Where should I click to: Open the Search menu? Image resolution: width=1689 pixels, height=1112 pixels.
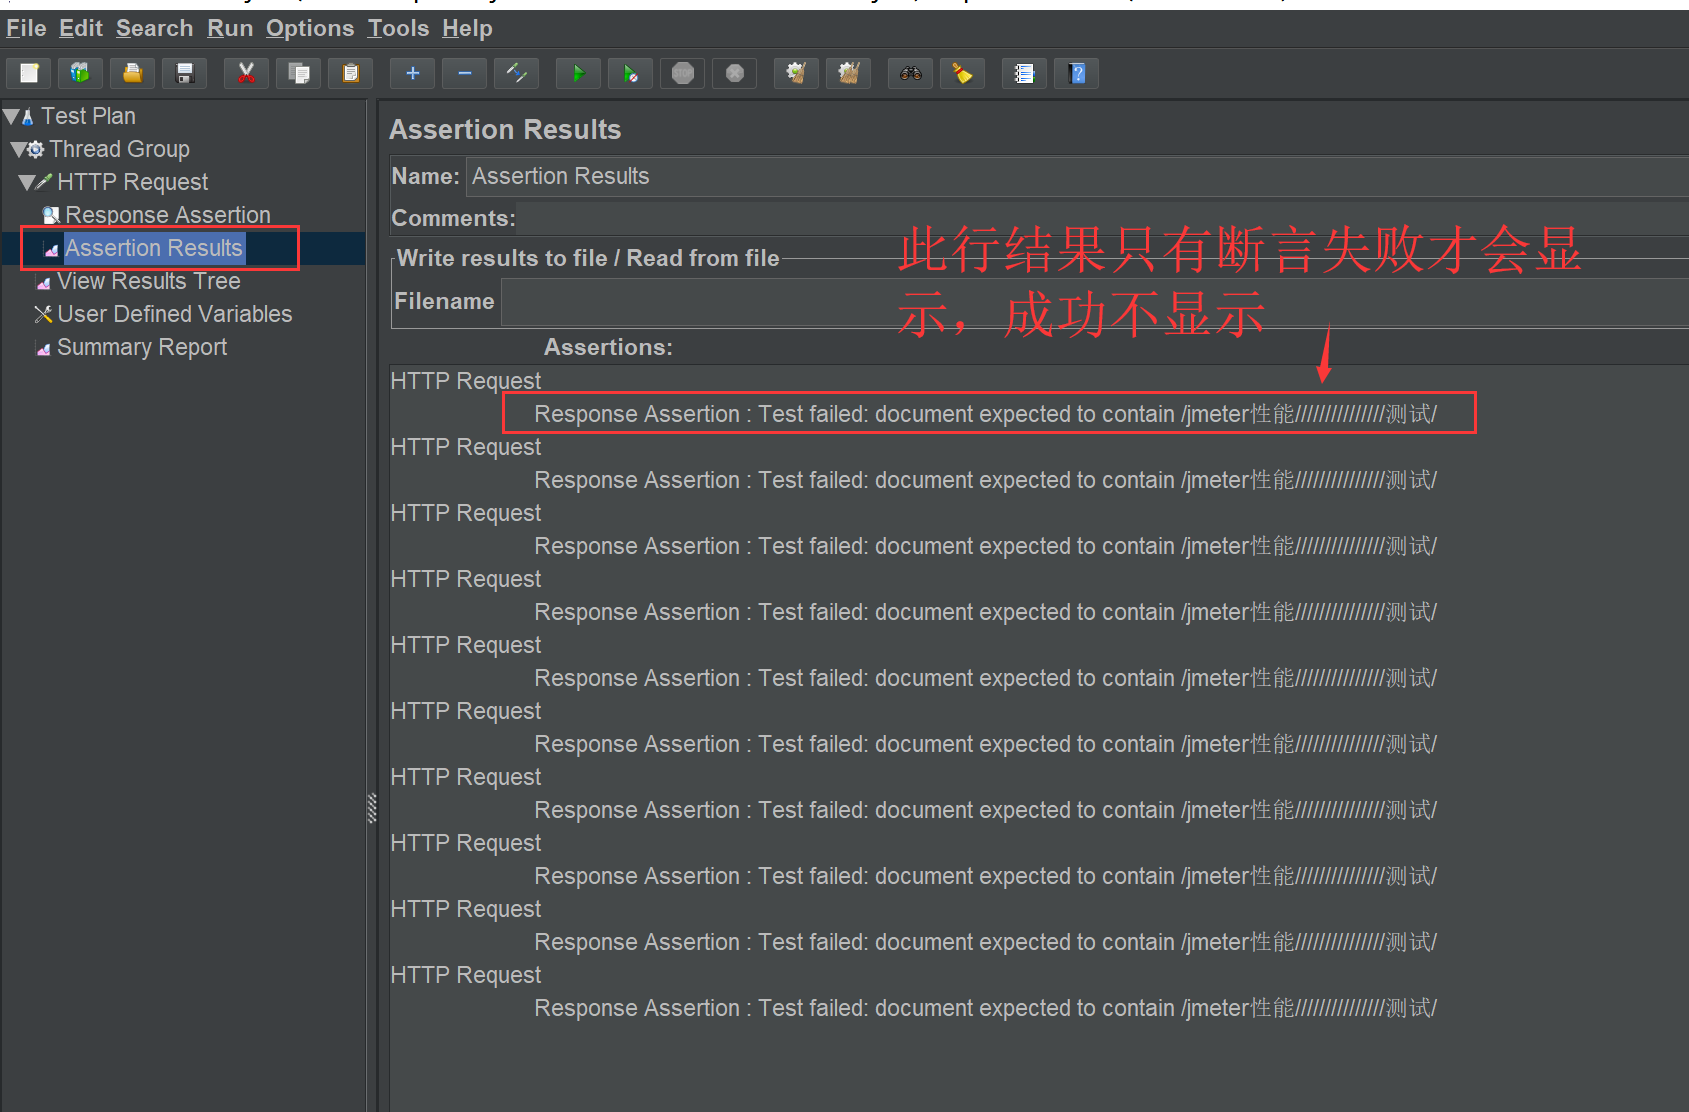(x=154, y=28)
